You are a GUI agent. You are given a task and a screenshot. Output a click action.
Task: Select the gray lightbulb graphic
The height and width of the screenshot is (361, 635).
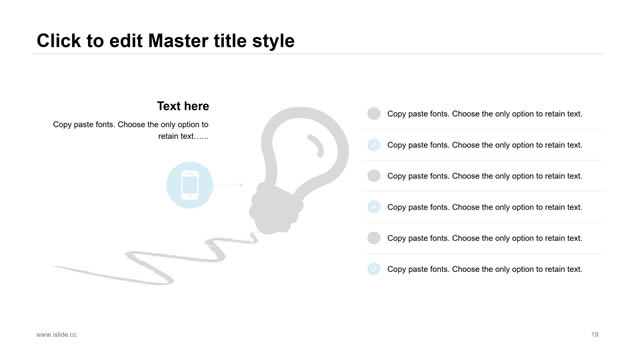click(299, 170)
